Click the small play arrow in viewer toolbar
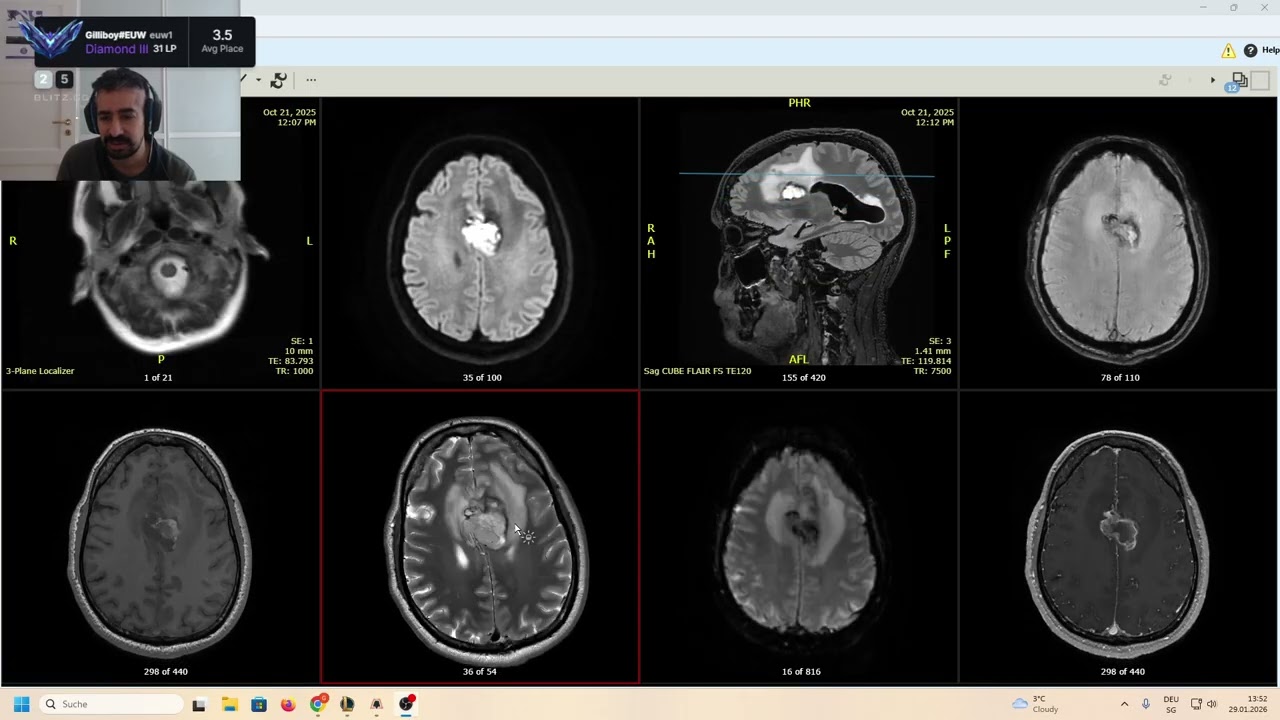Image resolution: width=1280 pixels, height=720 pixels. [1213, 80]
